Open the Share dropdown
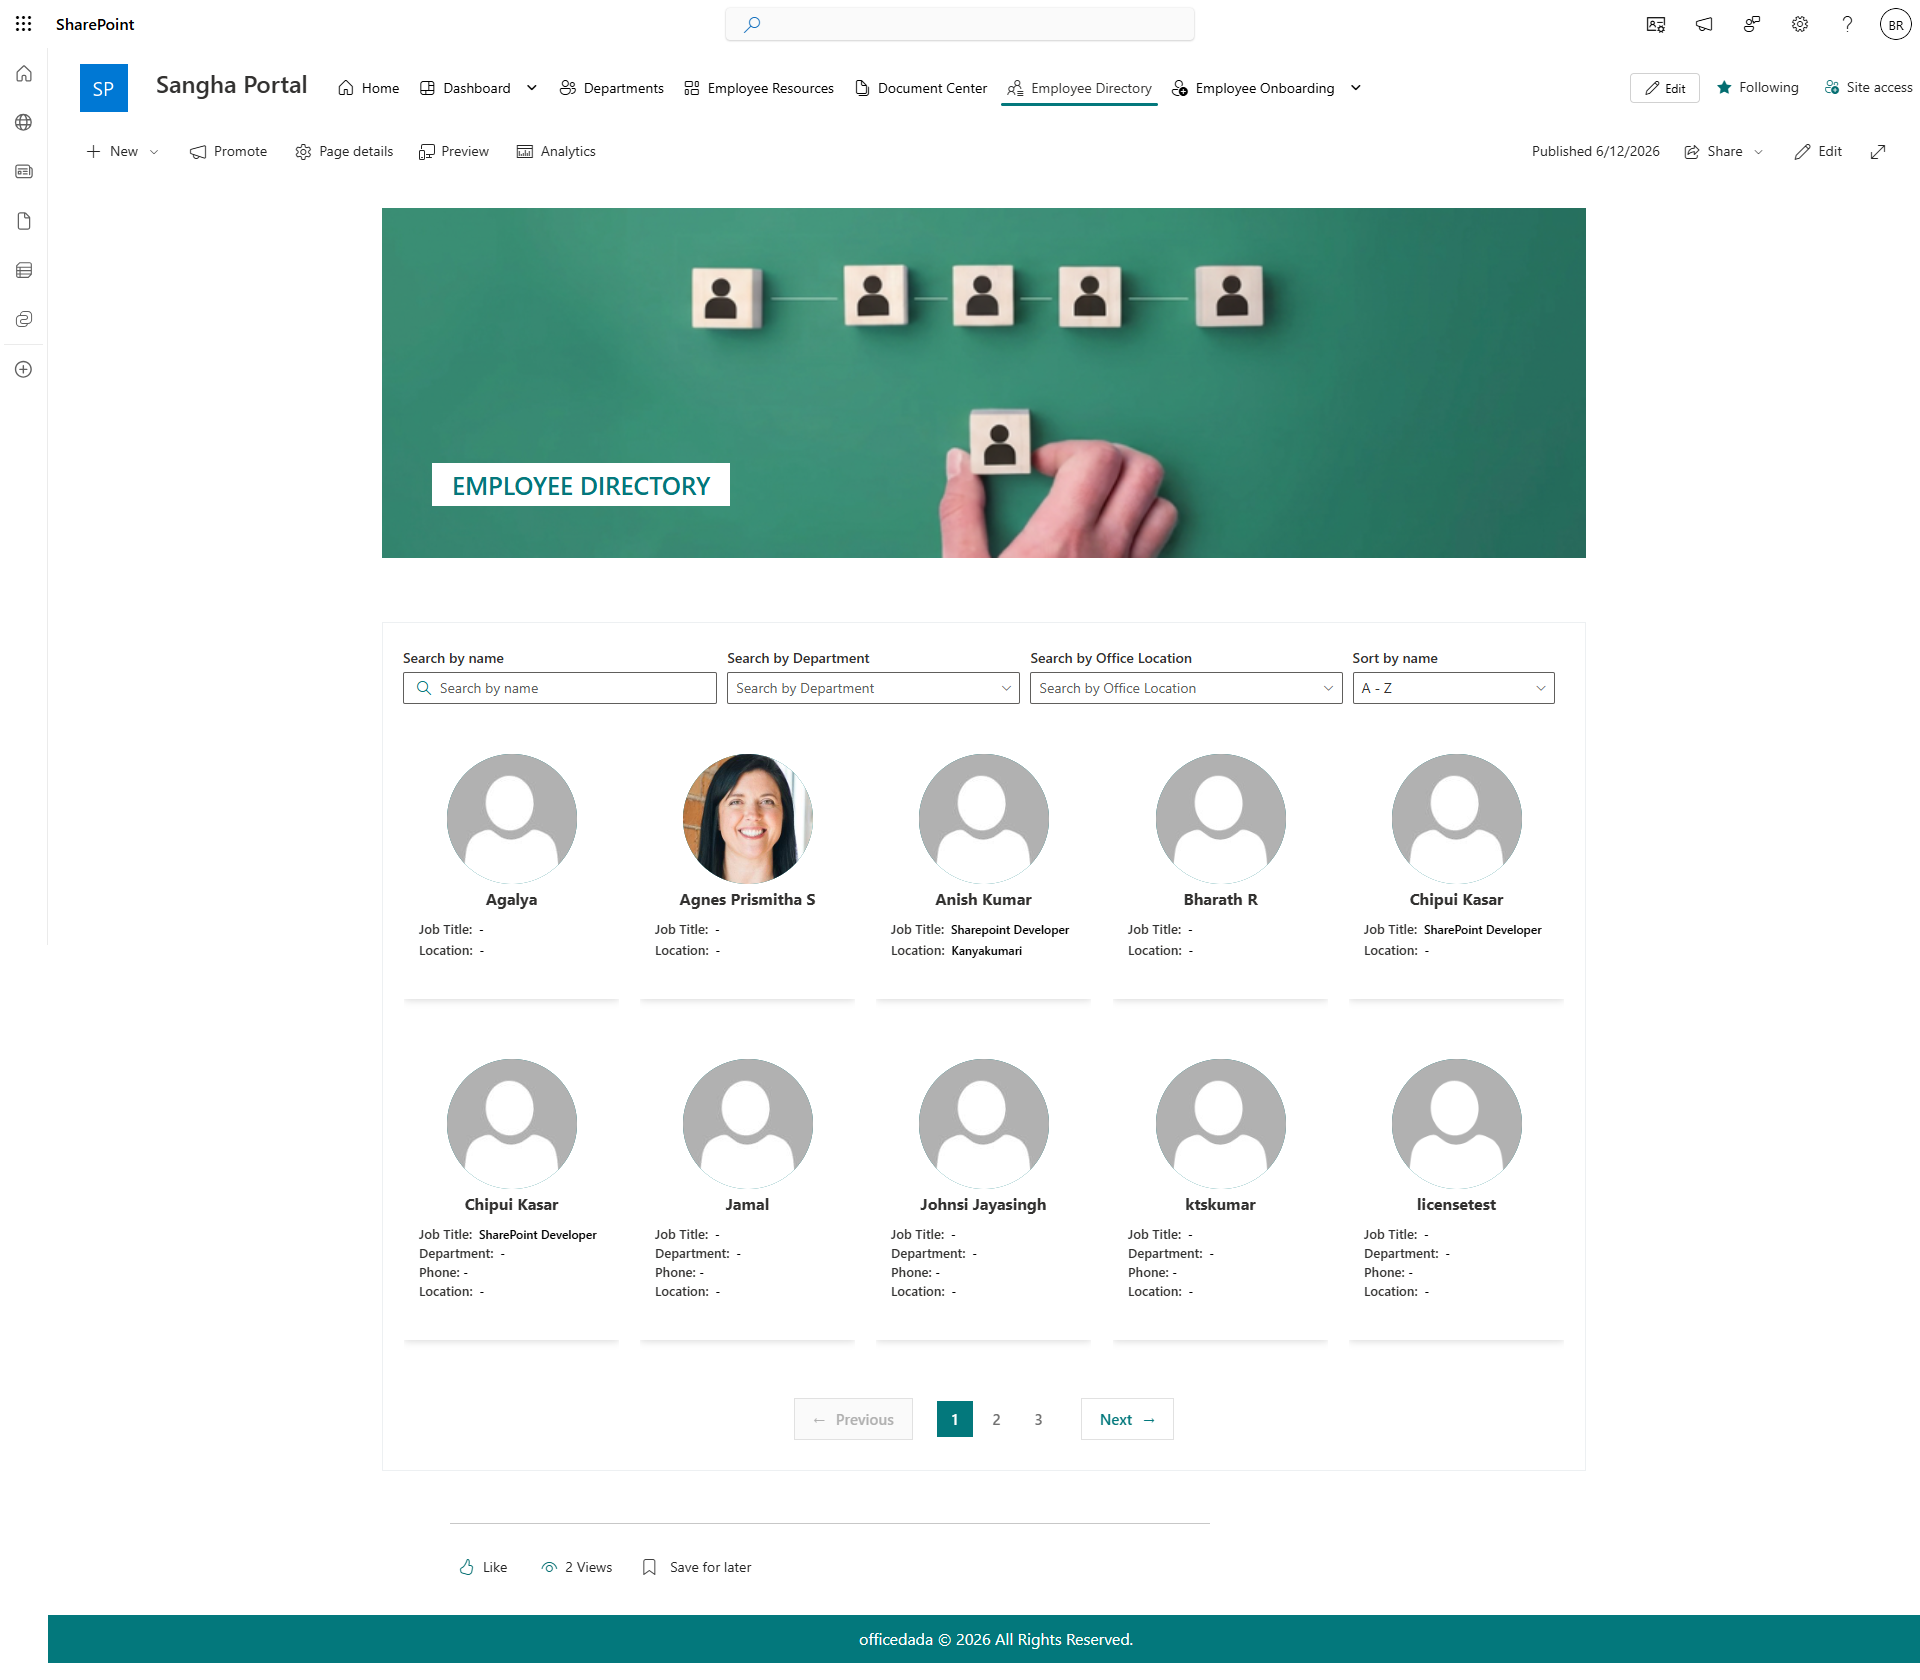The height and width of the screenshot is (1680, 1920). coord(1723,152)
